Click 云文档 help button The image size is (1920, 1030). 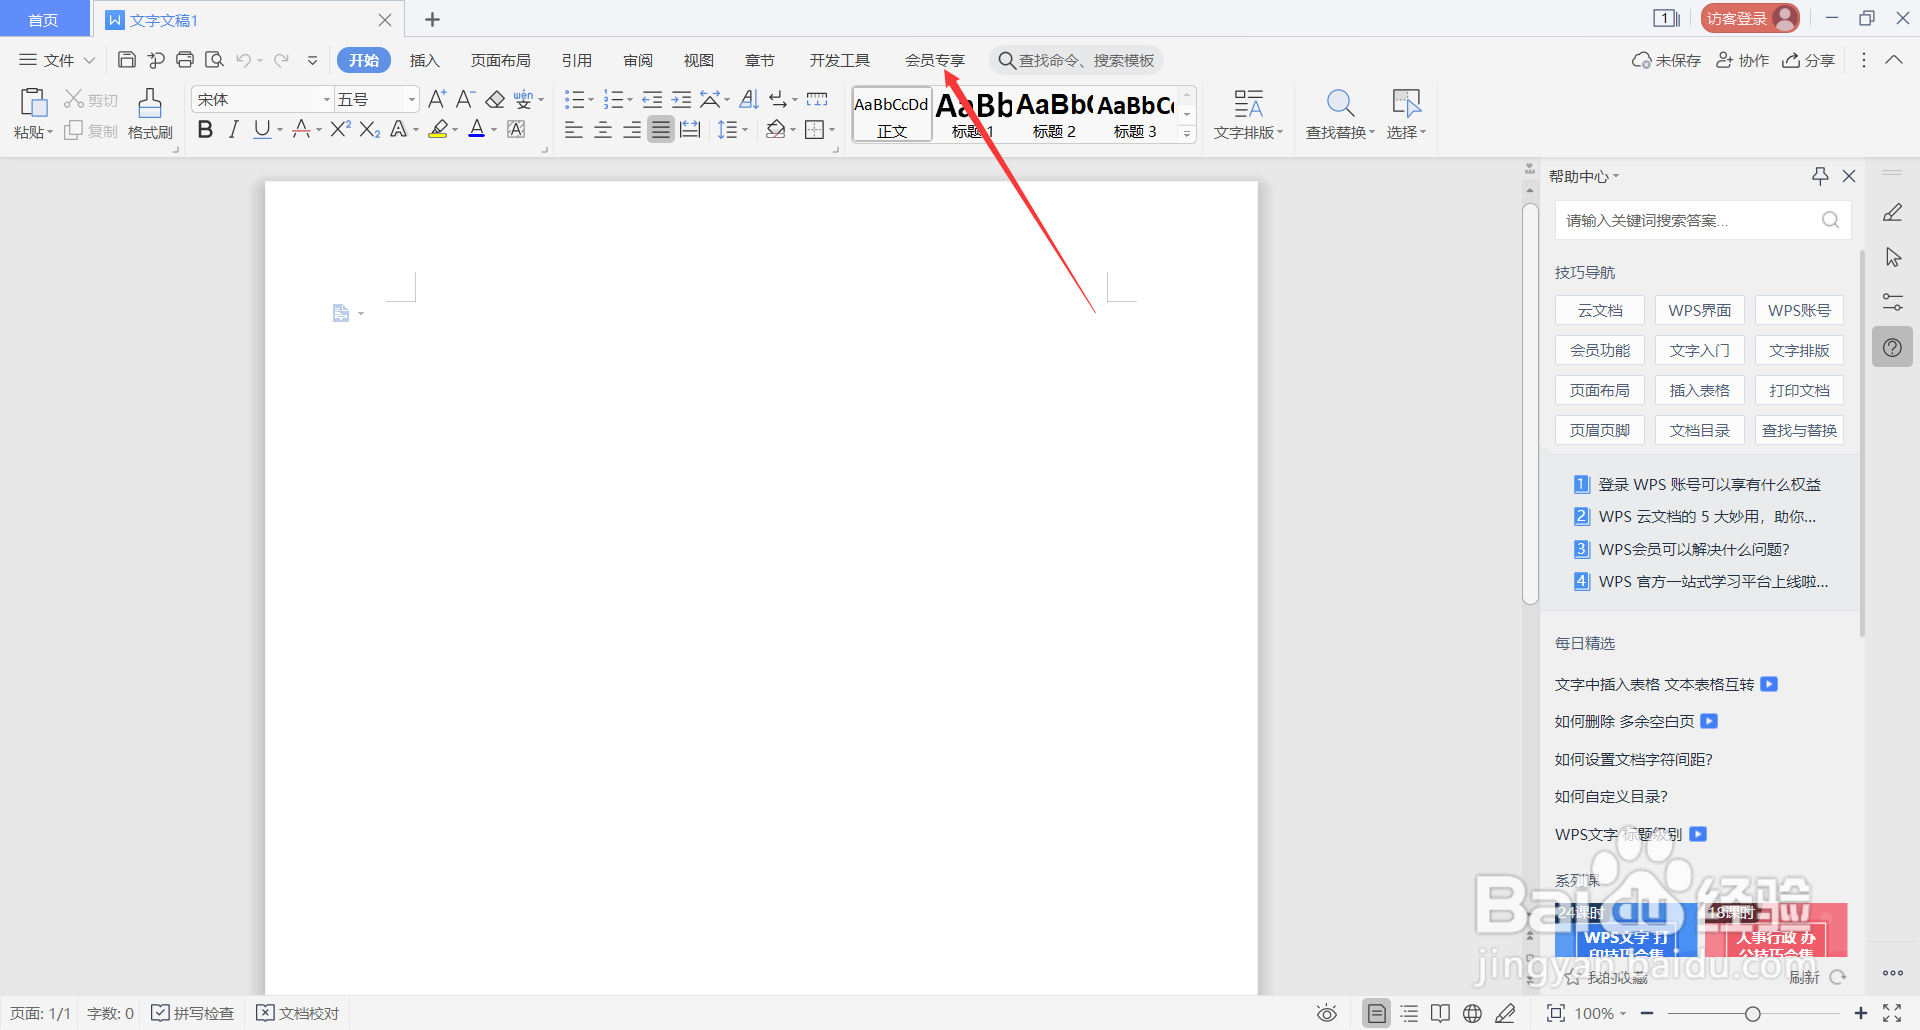click(1600, 310)
